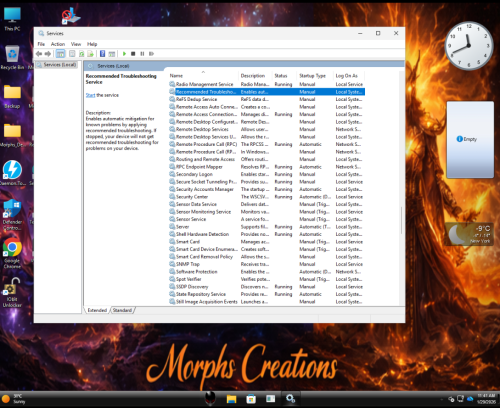The image size is (500, 408).
Task: Select the Security Center row
Action: coord(267,197)
